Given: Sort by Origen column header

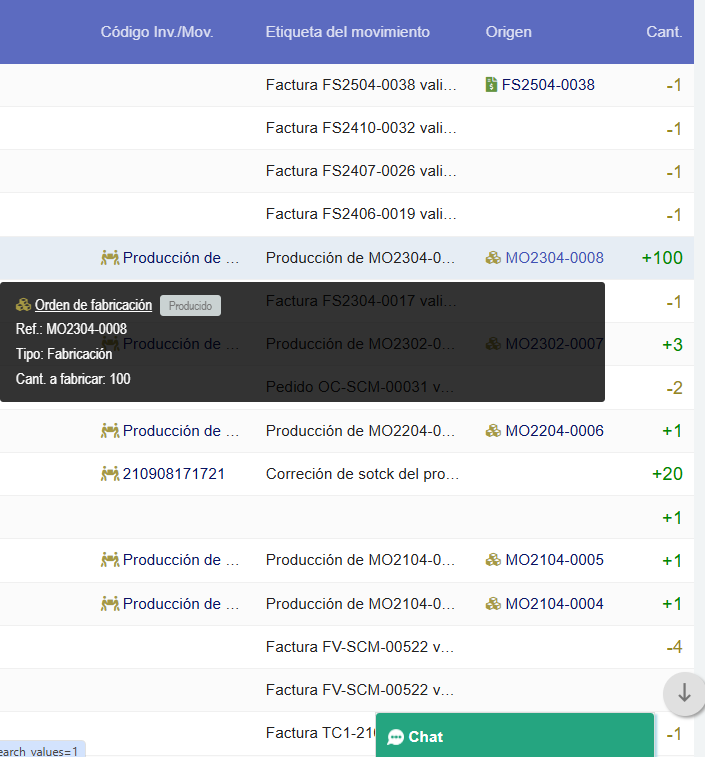Looking at the screenshot, I should 508,32.
